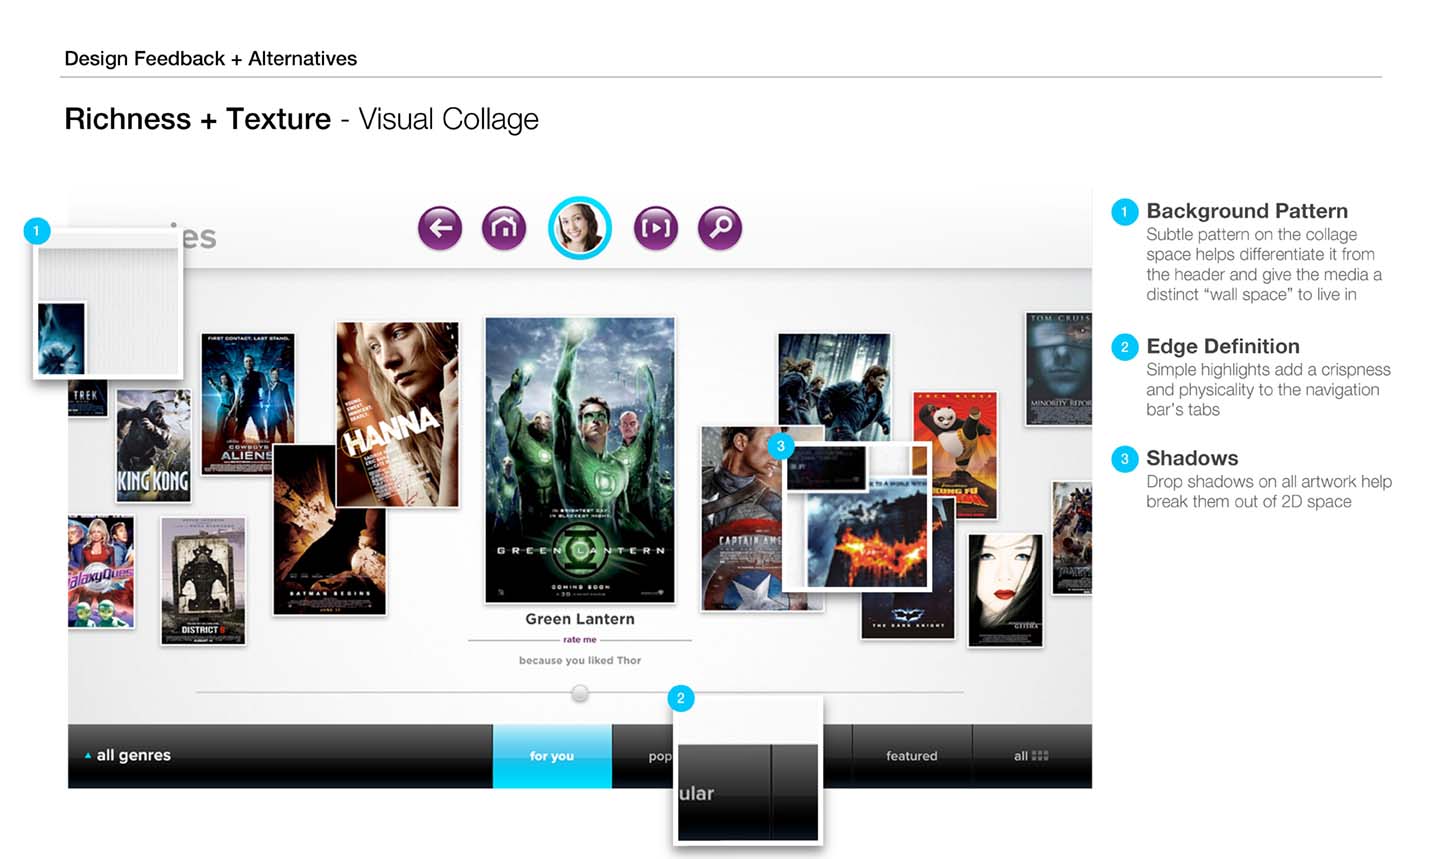Open the Memoirs of a Geisha poster

(x=1005, y=590)
